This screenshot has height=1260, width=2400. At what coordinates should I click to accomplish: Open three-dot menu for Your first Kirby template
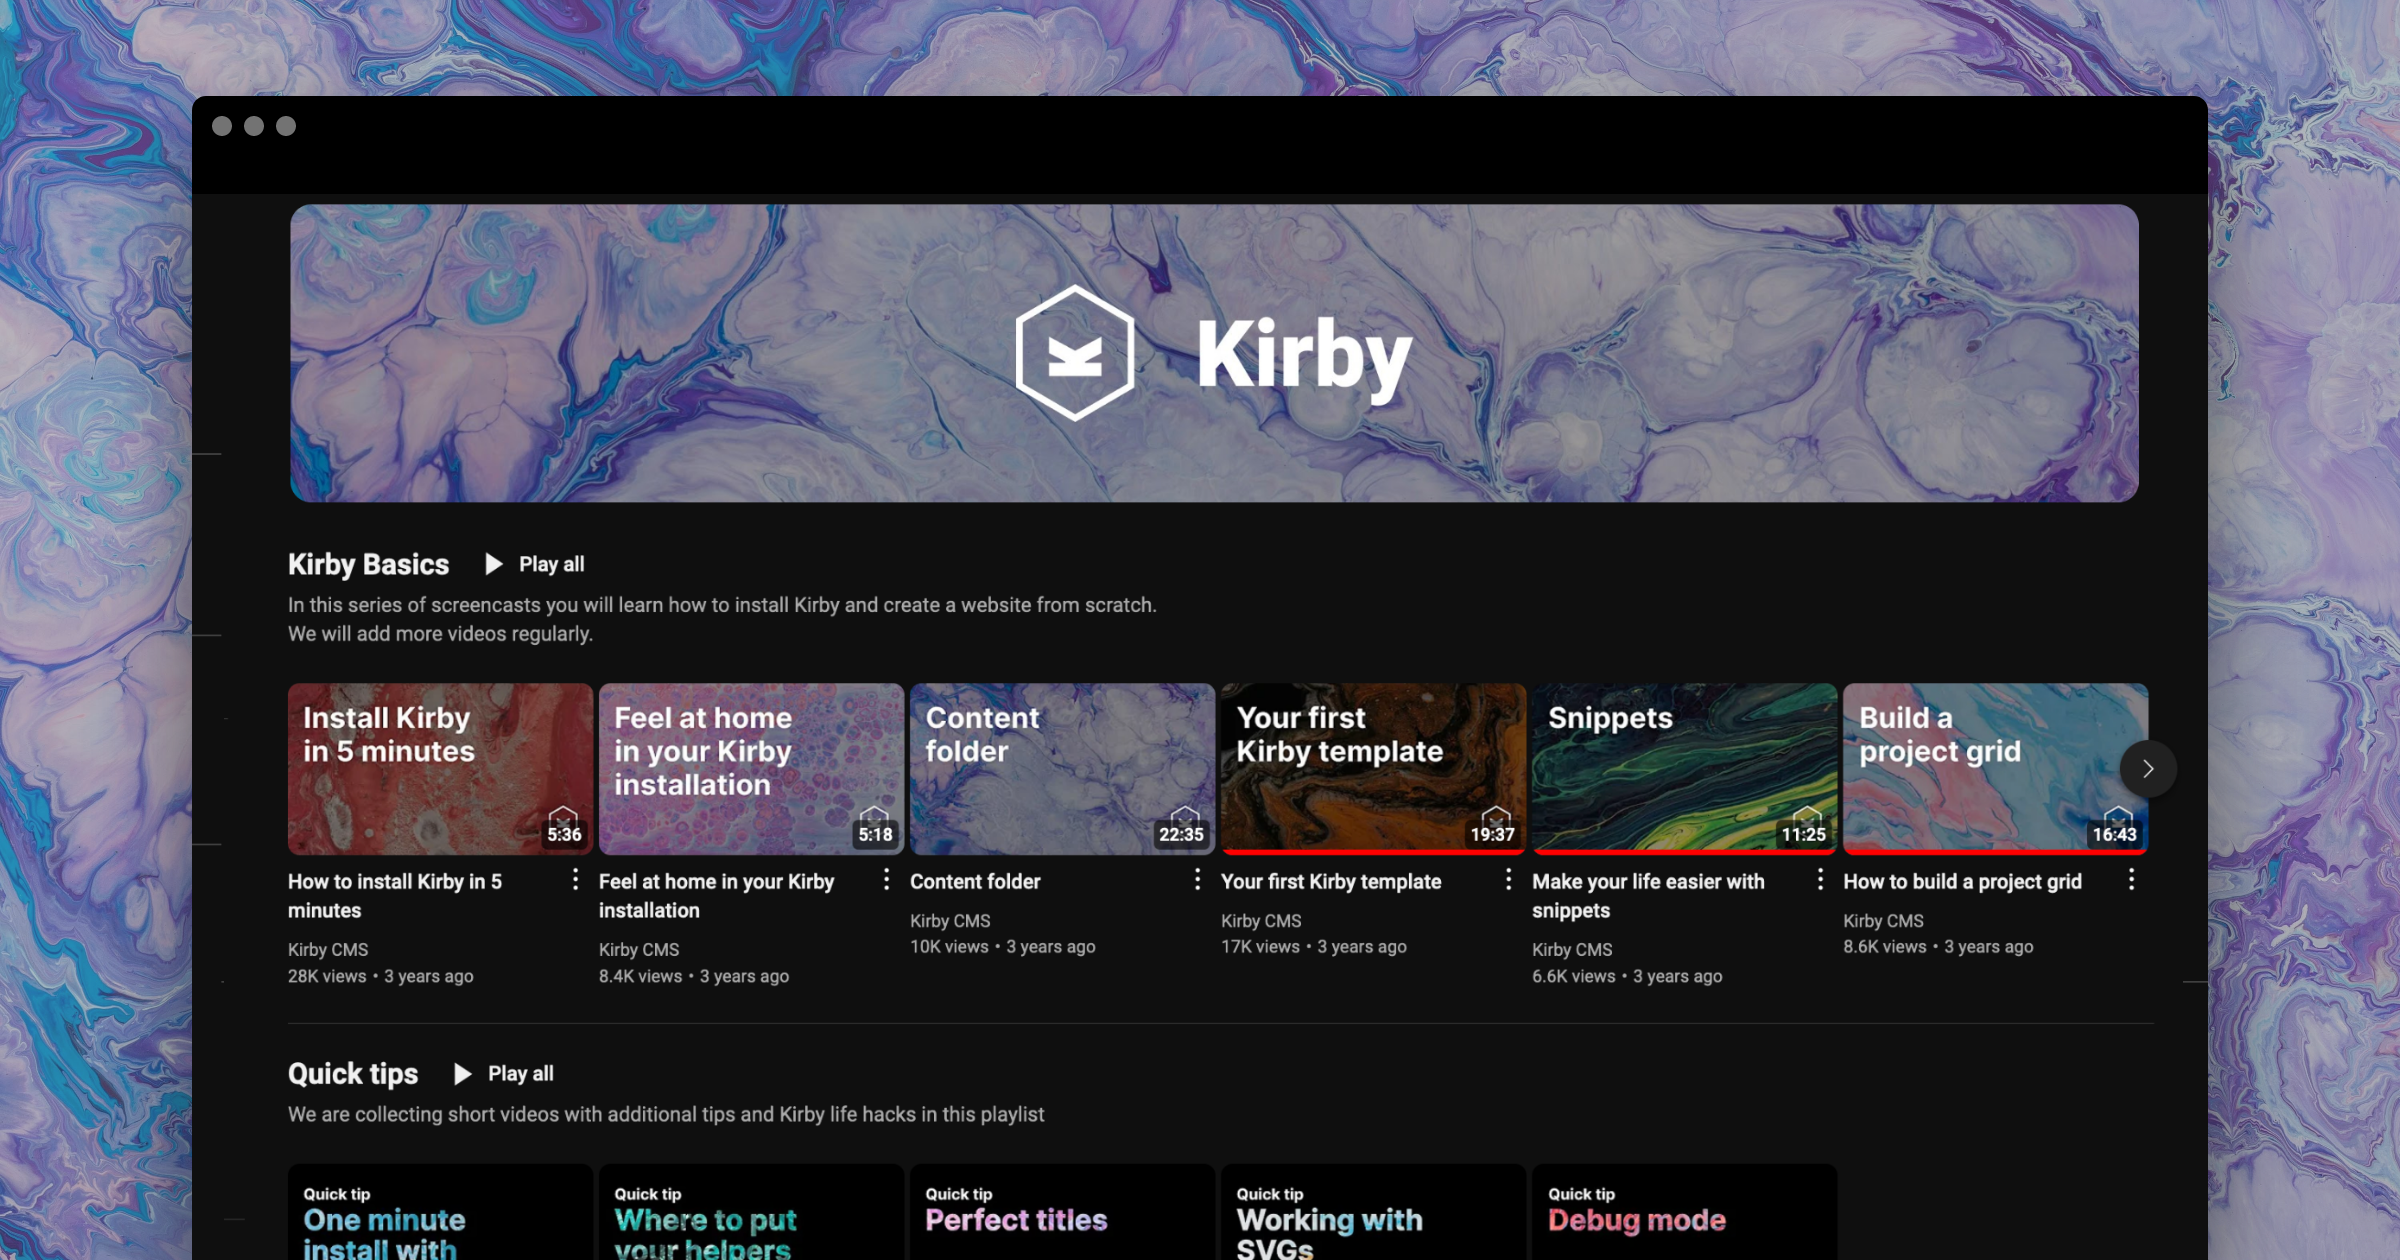click(x=1508, y=880)
